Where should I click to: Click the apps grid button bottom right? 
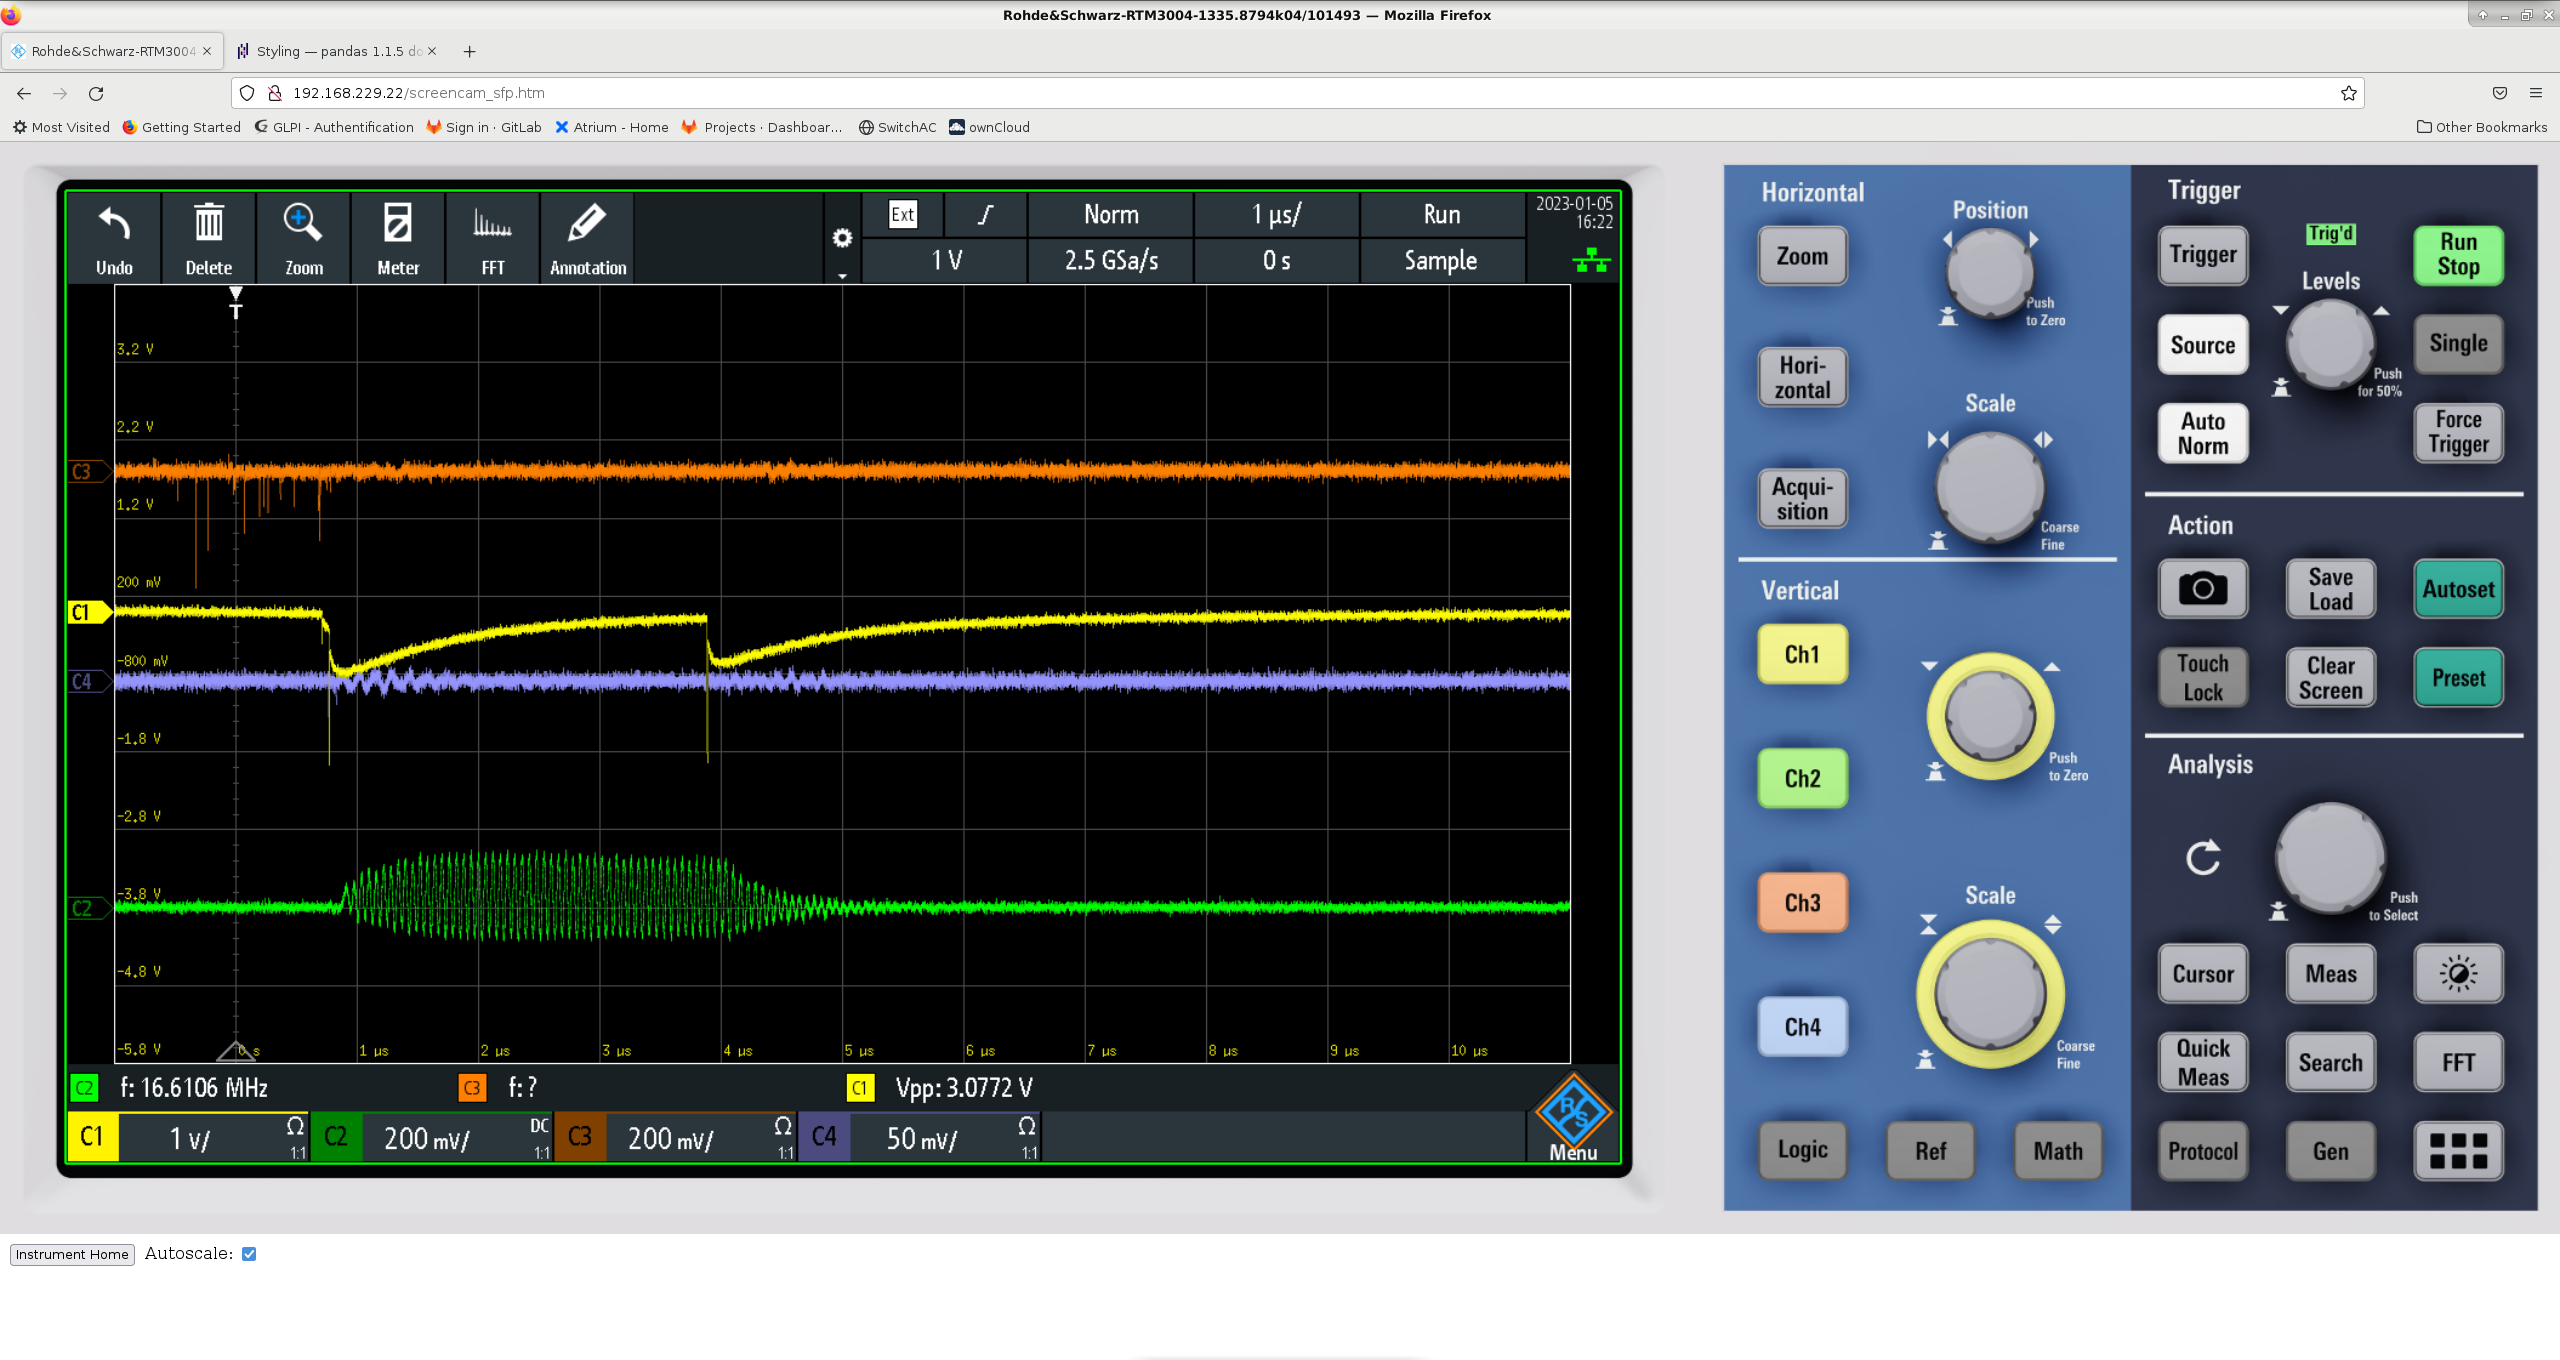pos(2457,1151)
